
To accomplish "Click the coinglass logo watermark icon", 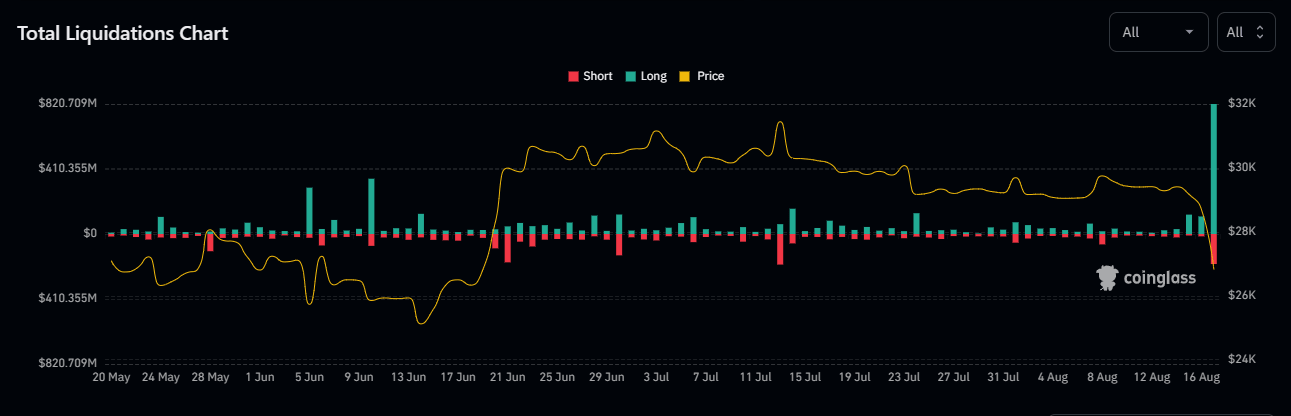I will coord(1106,278).
